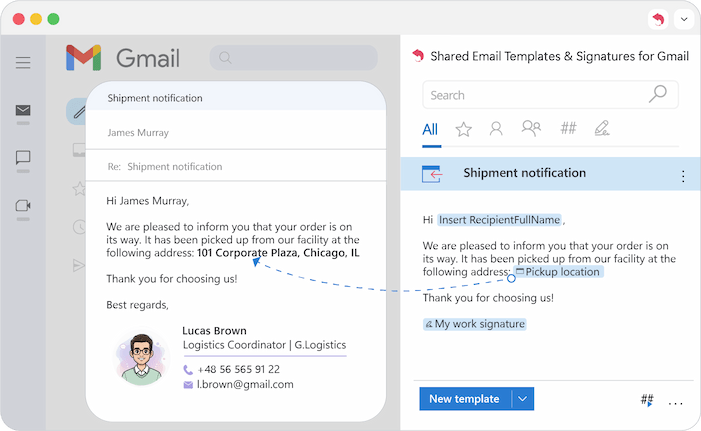The width and height of the screenshot is (701, 431).
Task: Switch to the signatures pen tab
Action: tap(602, 128)
